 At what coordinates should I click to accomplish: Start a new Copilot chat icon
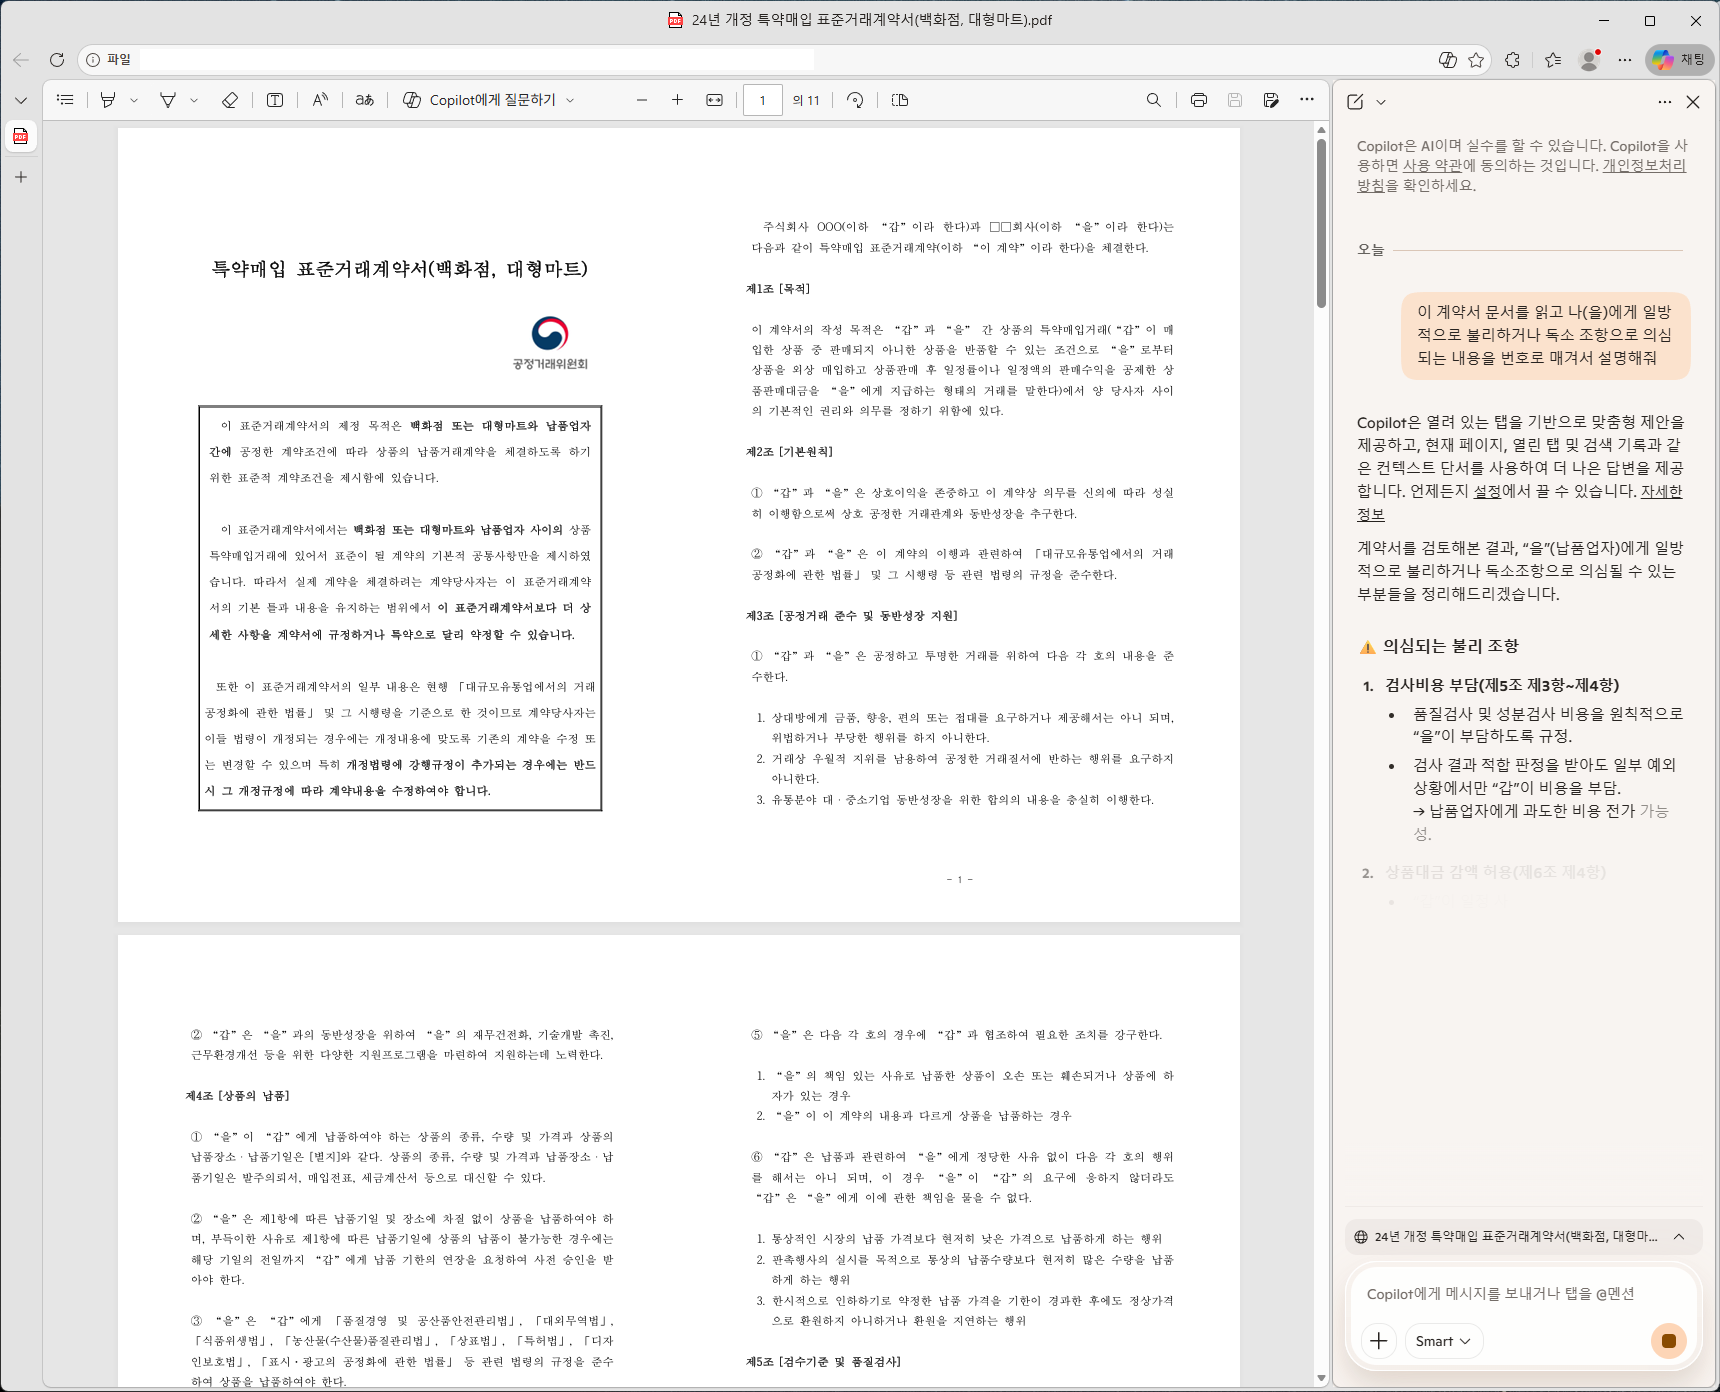1355,102
